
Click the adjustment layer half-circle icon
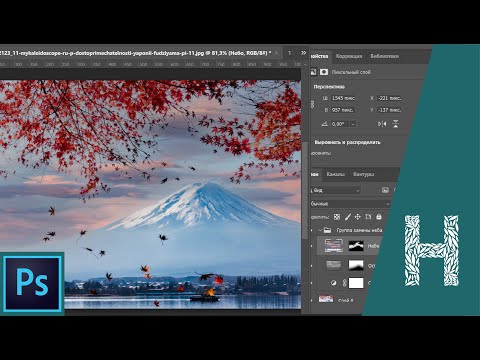(x=333, y=283)
